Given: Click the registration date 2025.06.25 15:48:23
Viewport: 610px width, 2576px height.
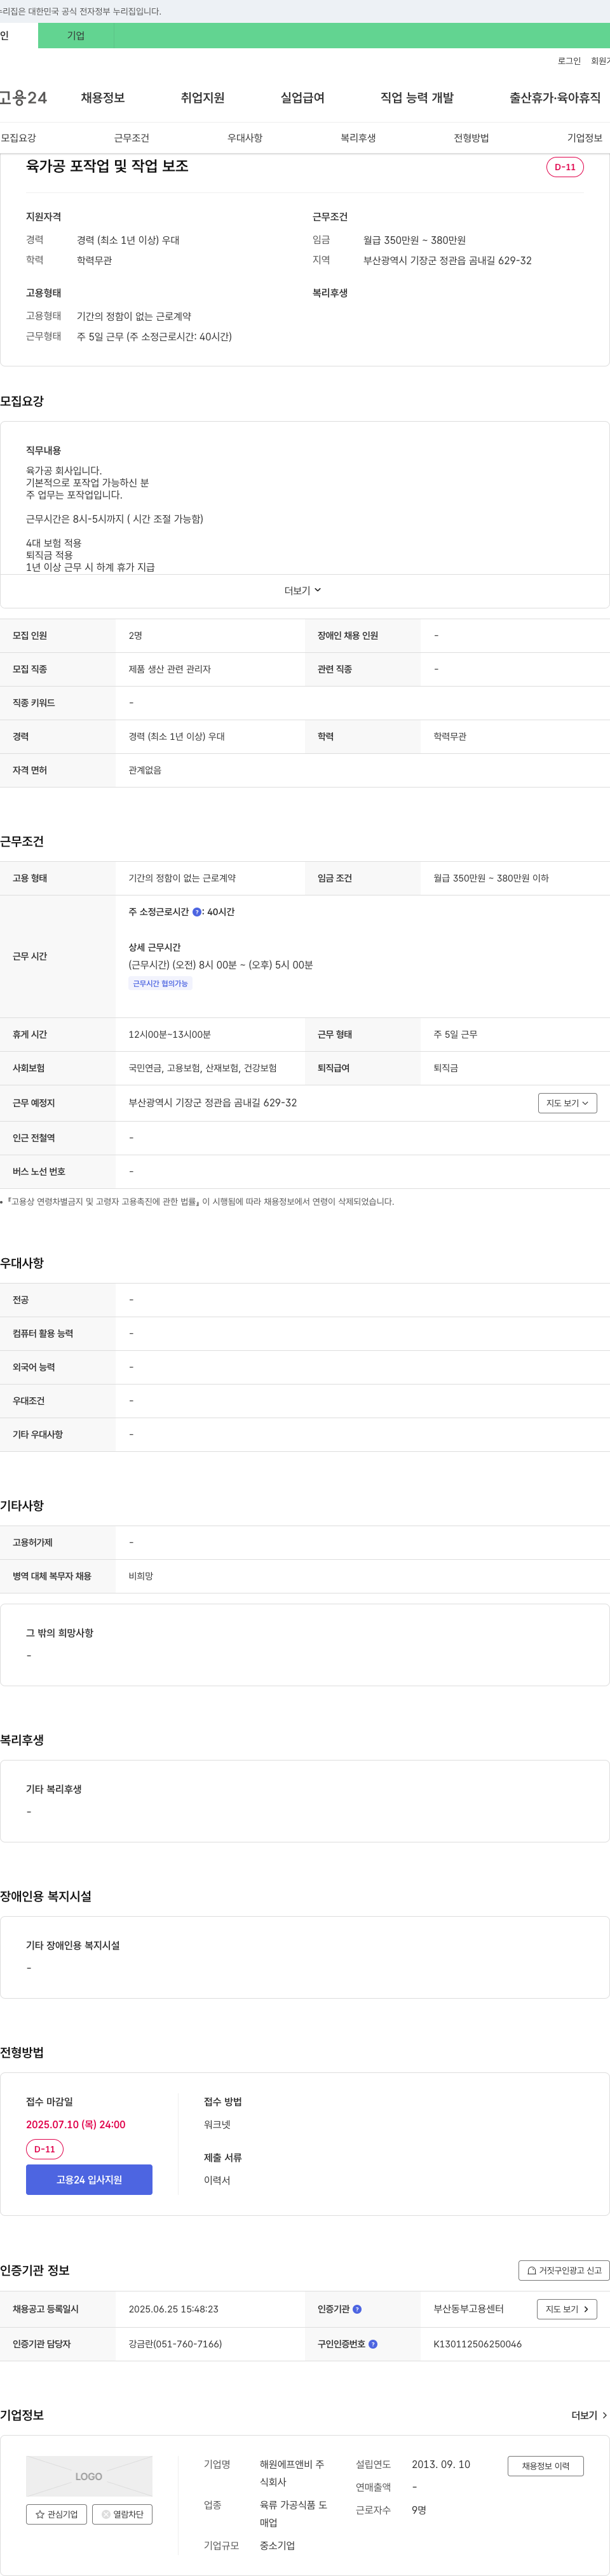Looking at the screenshot, I should [x=173, y=2309].
